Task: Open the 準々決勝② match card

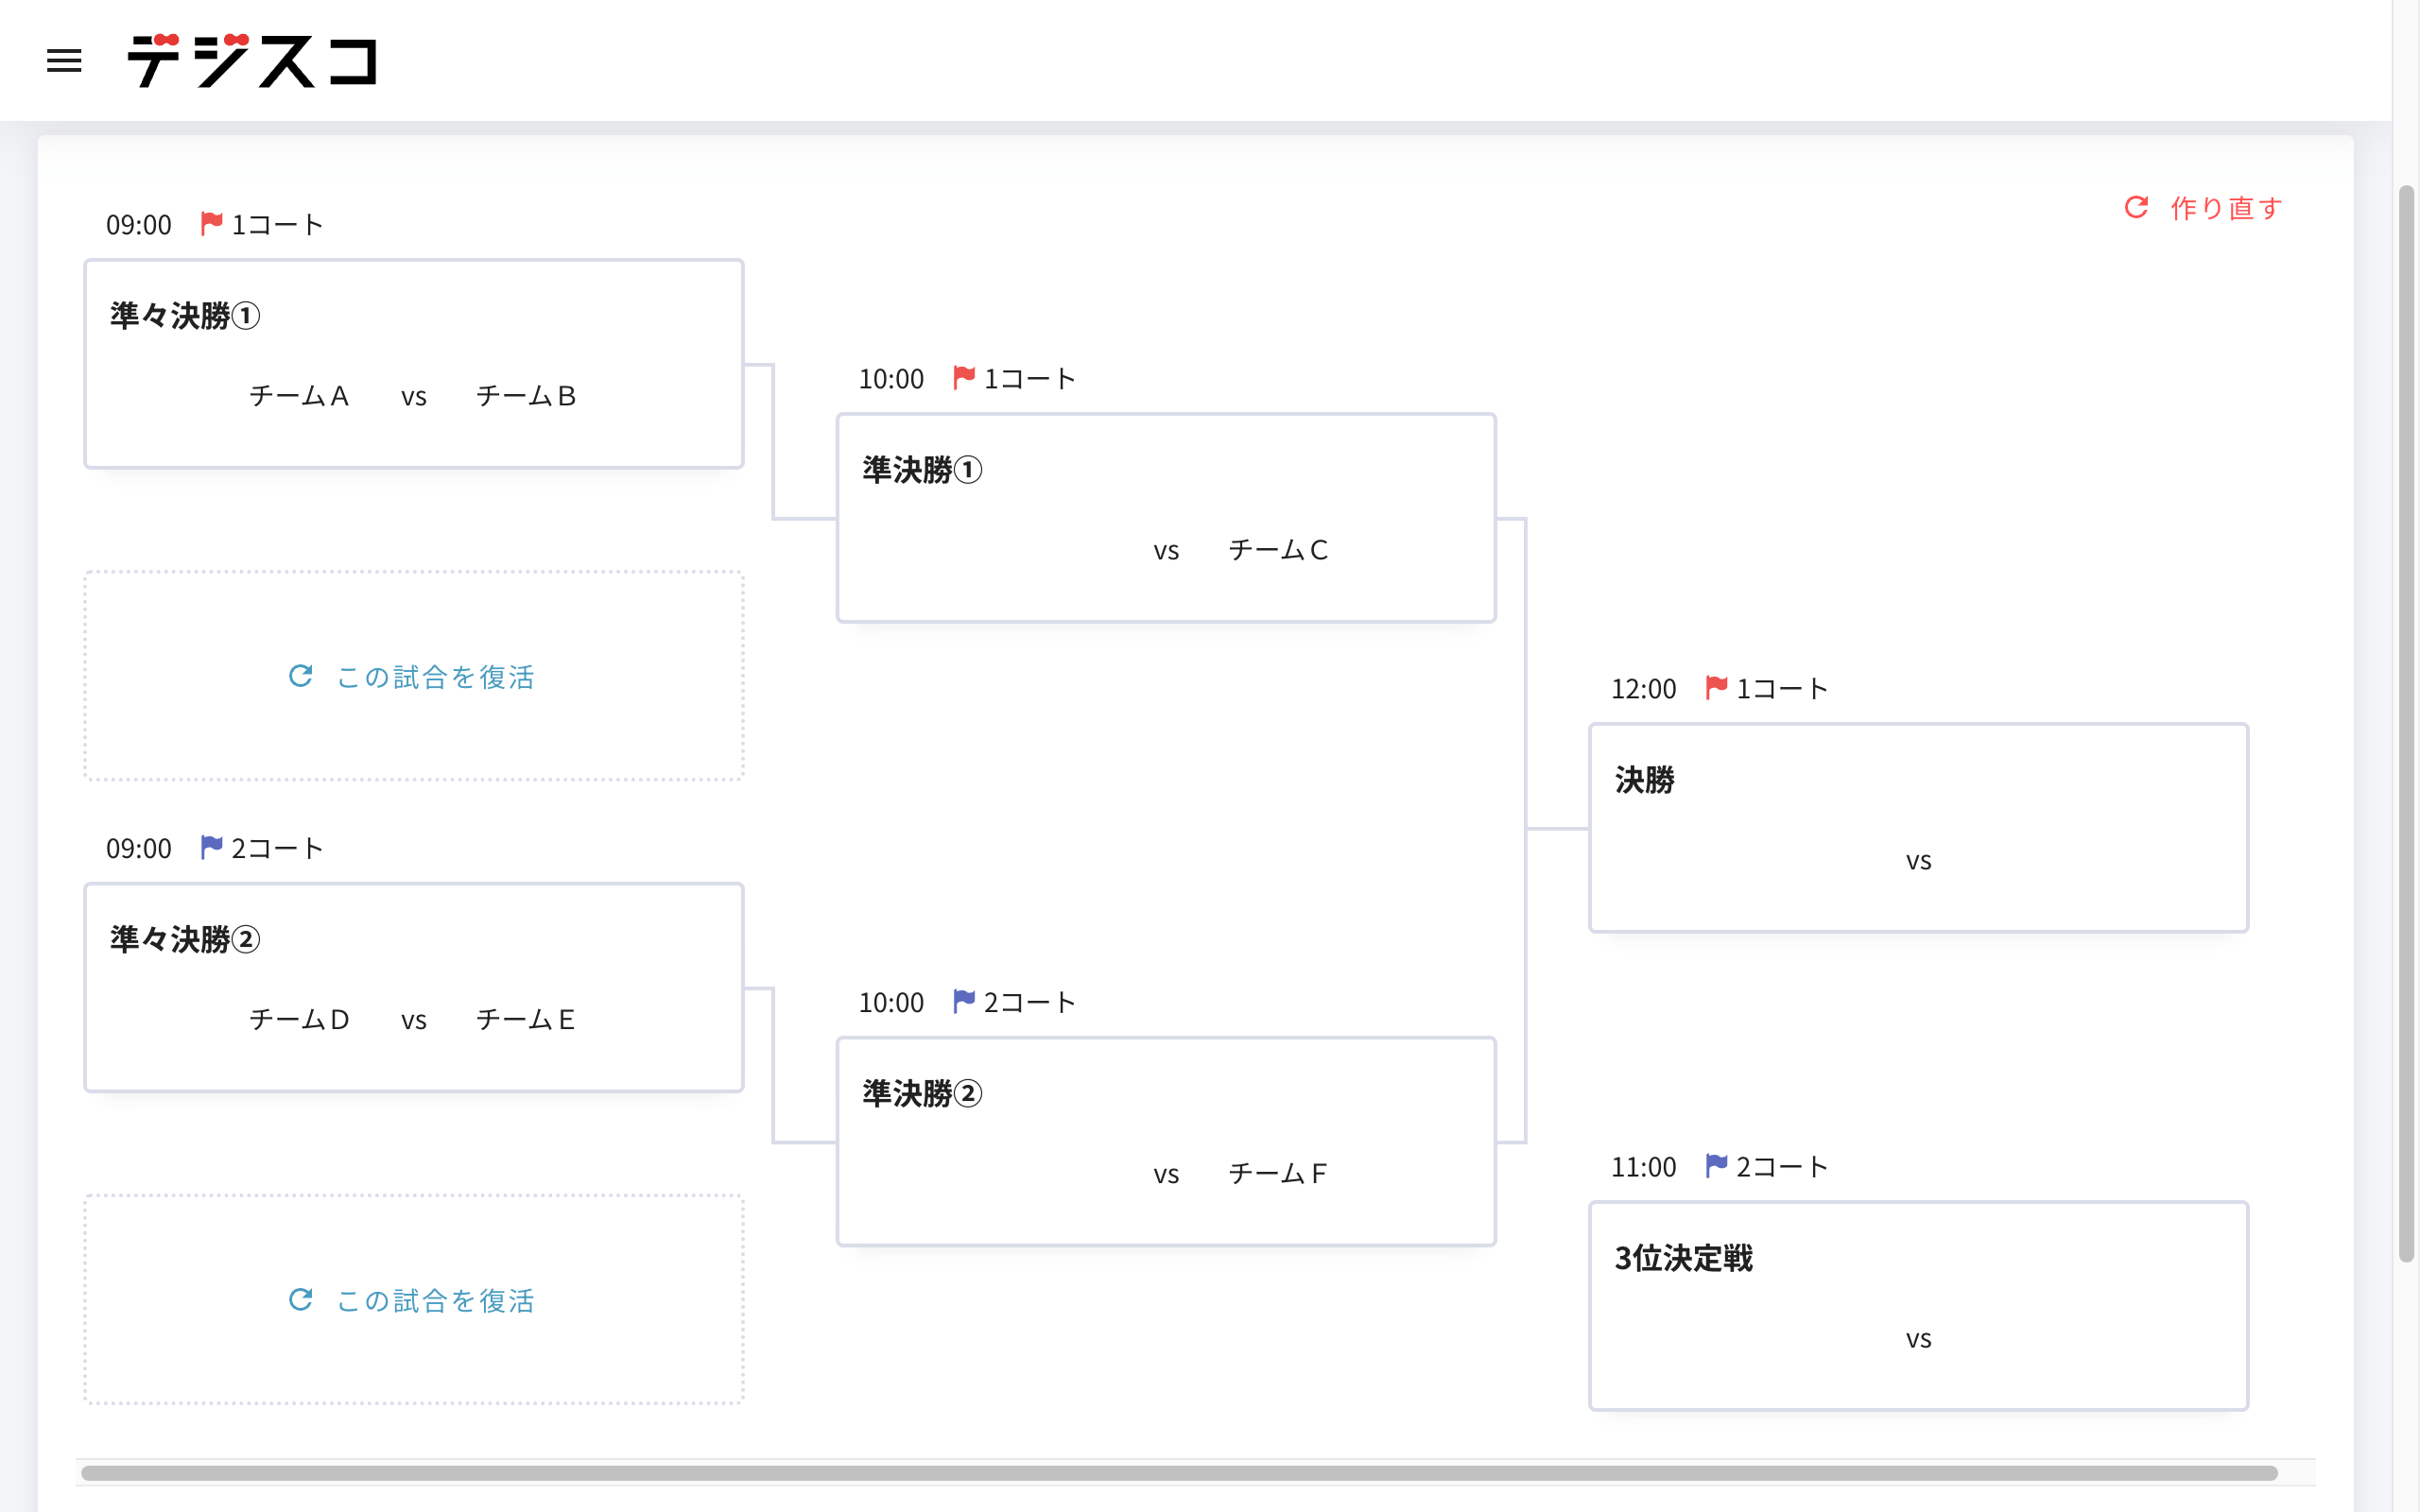Action: click(x=414, y=988)
